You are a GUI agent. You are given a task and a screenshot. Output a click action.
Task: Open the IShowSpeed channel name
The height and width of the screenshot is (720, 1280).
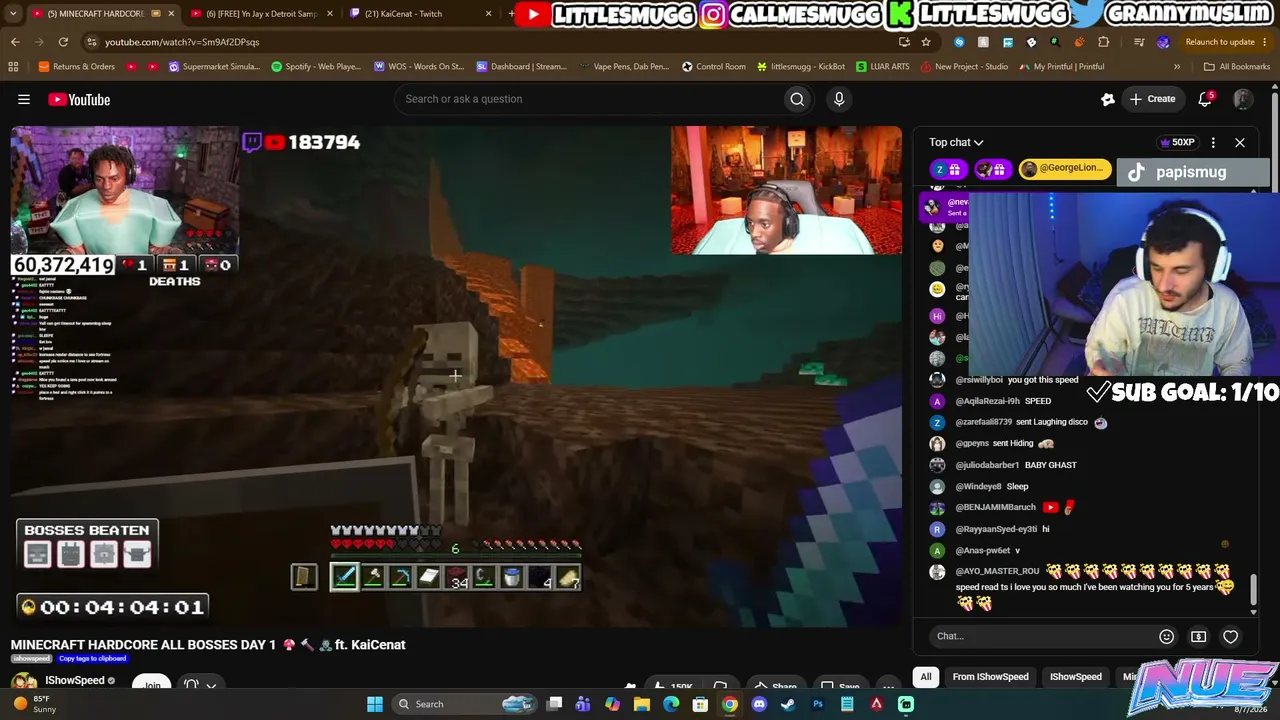tap(75, 681)
